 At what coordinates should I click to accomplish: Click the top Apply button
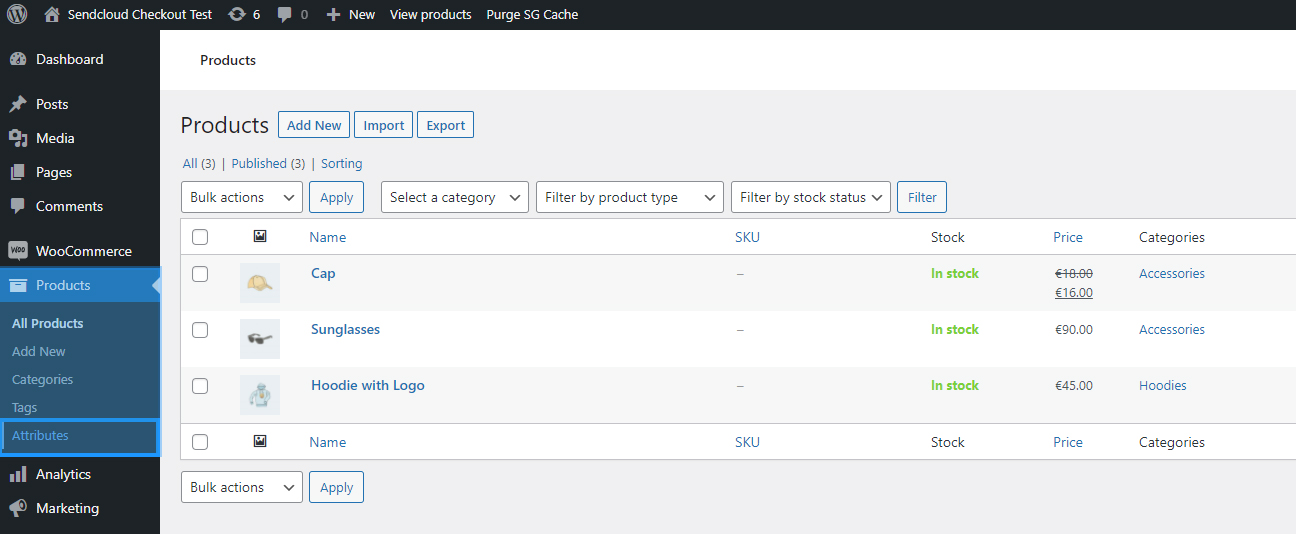[x=337, y=197]
